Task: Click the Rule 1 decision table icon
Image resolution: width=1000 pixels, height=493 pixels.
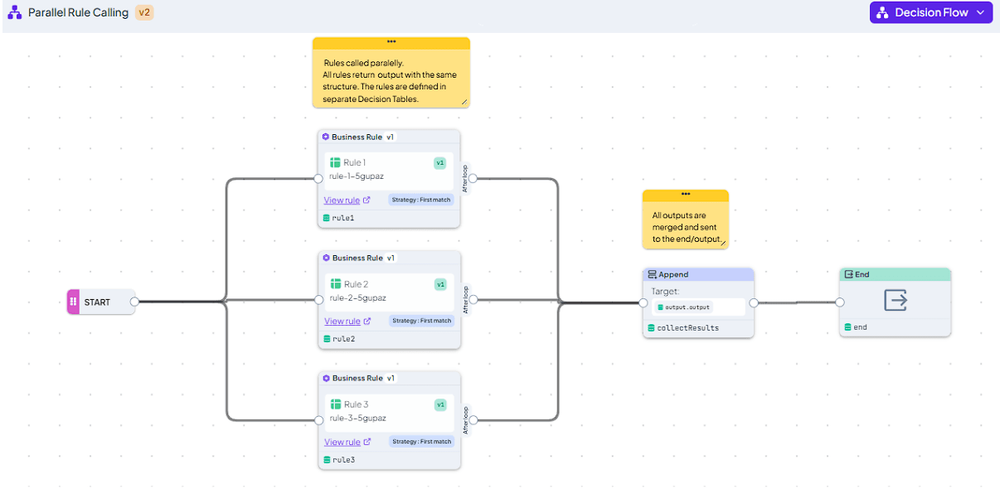Action: [335, 163]
